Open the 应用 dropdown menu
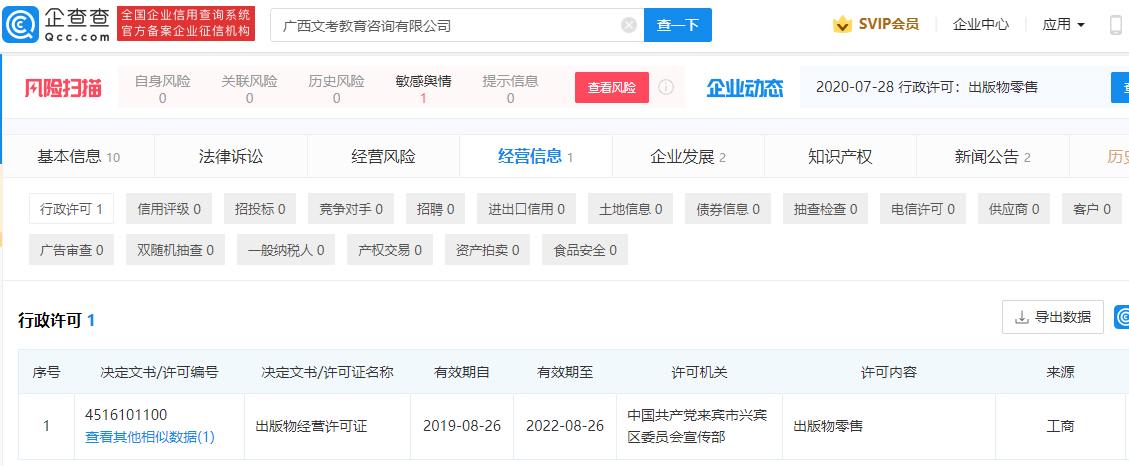This screenshot has height=466, width=1129. (1063, 25)
